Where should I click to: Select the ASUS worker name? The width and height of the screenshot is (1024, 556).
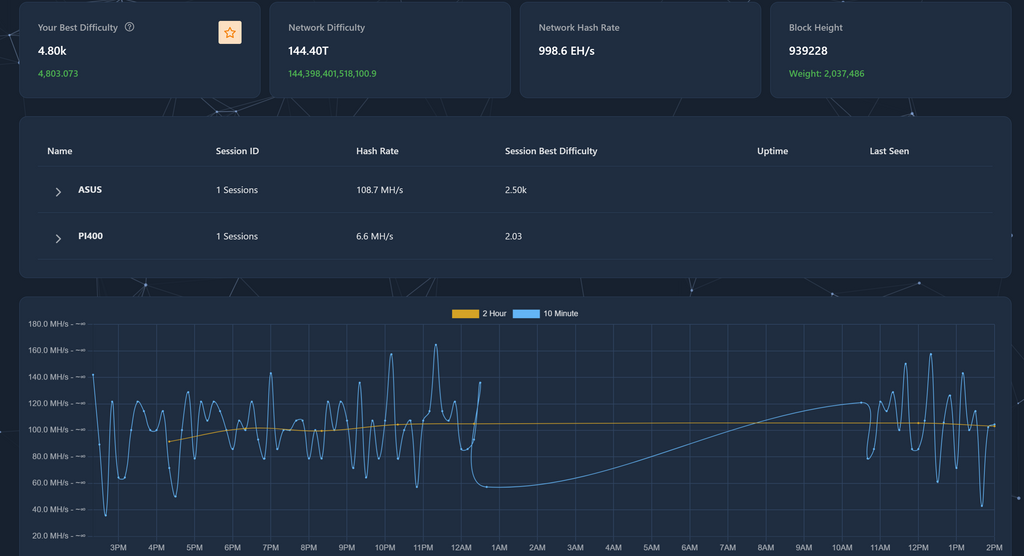point(90,190)
